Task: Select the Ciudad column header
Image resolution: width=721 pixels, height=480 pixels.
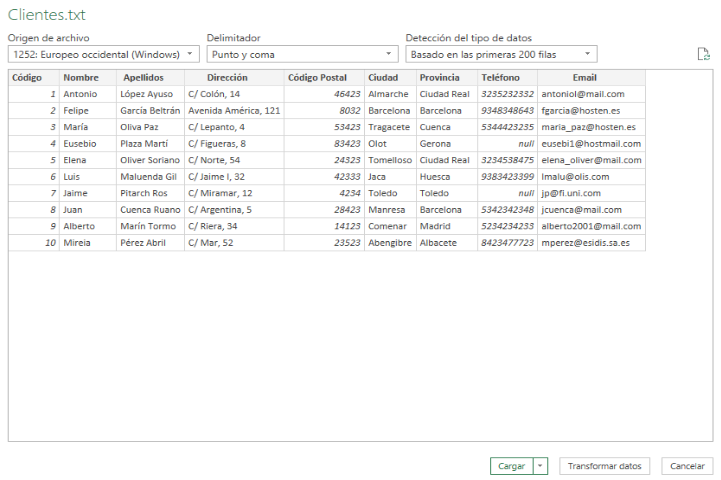Action: point(390,78)
